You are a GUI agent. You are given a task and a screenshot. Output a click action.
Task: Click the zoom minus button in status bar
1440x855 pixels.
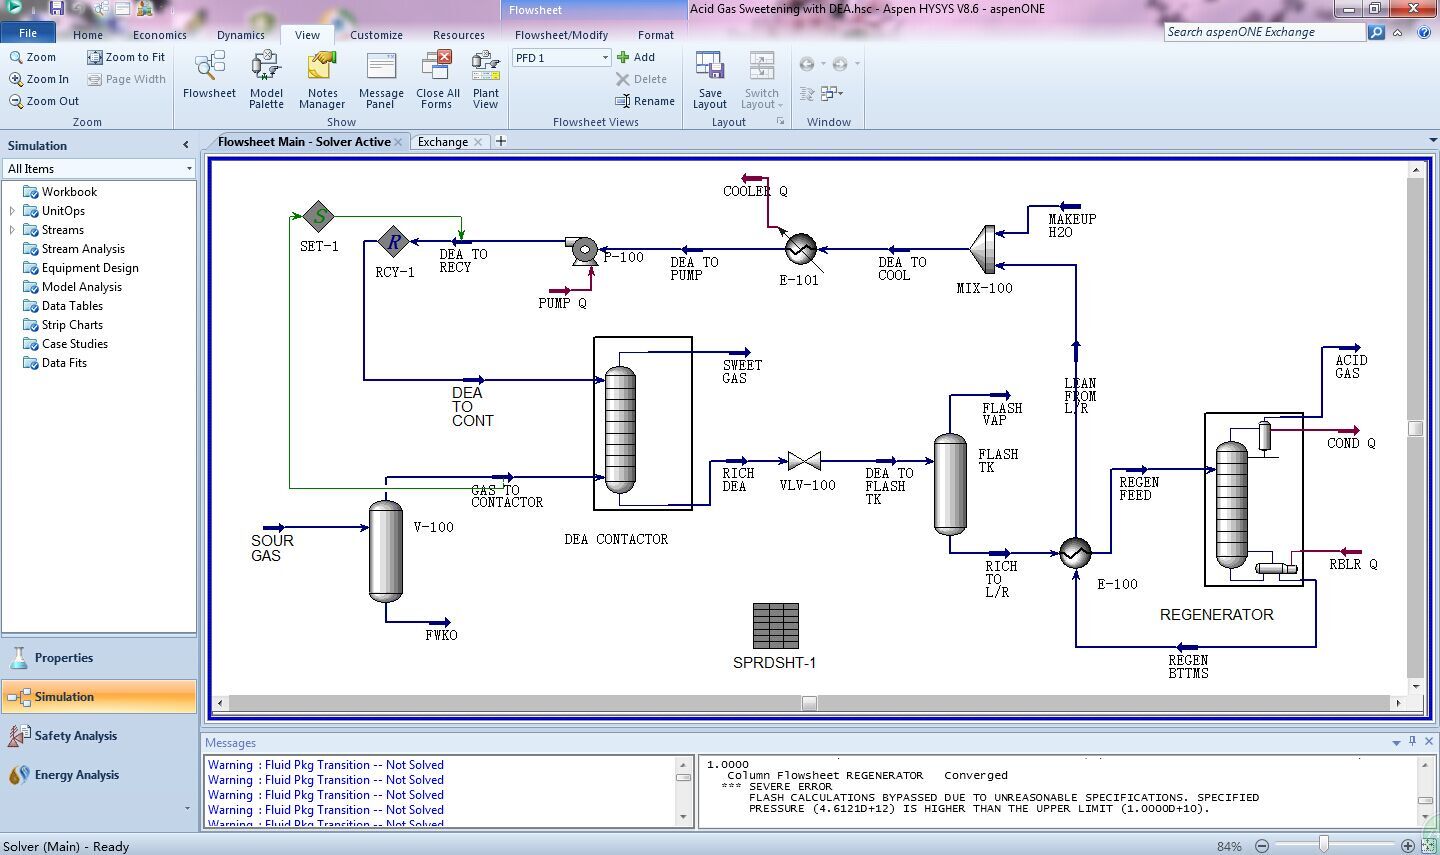(x=1262, y=846)
